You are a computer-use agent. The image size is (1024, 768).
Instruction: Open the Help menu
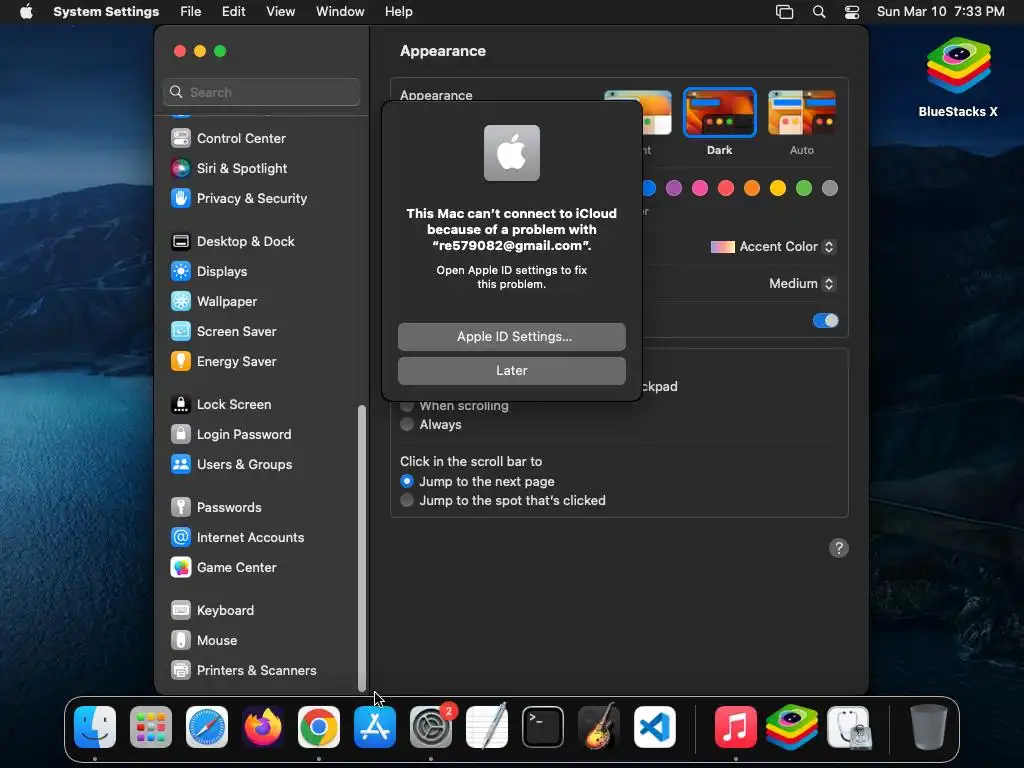click(398, 12)
